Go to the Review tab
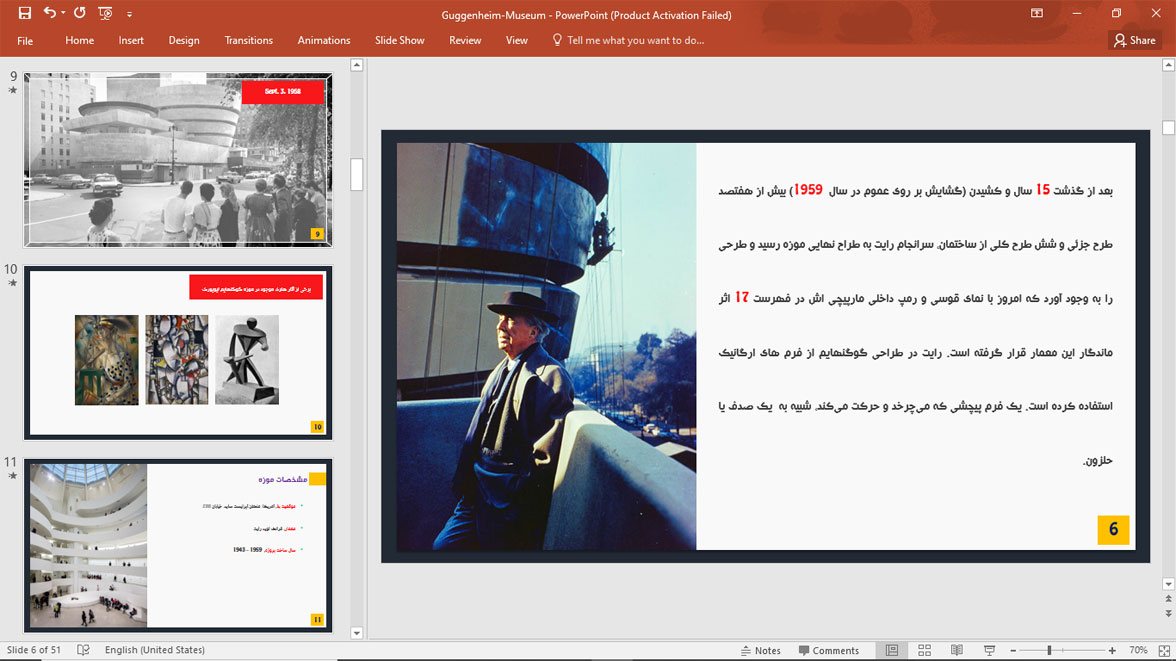This screenshot has width=1176, height=661. click(465, 41)
